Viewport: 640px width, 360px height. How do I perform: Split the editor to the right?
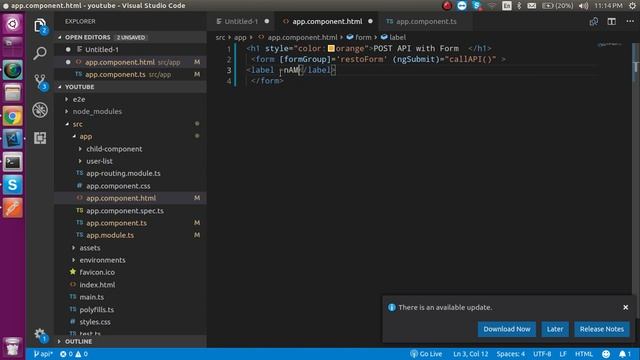pos(611,22)
